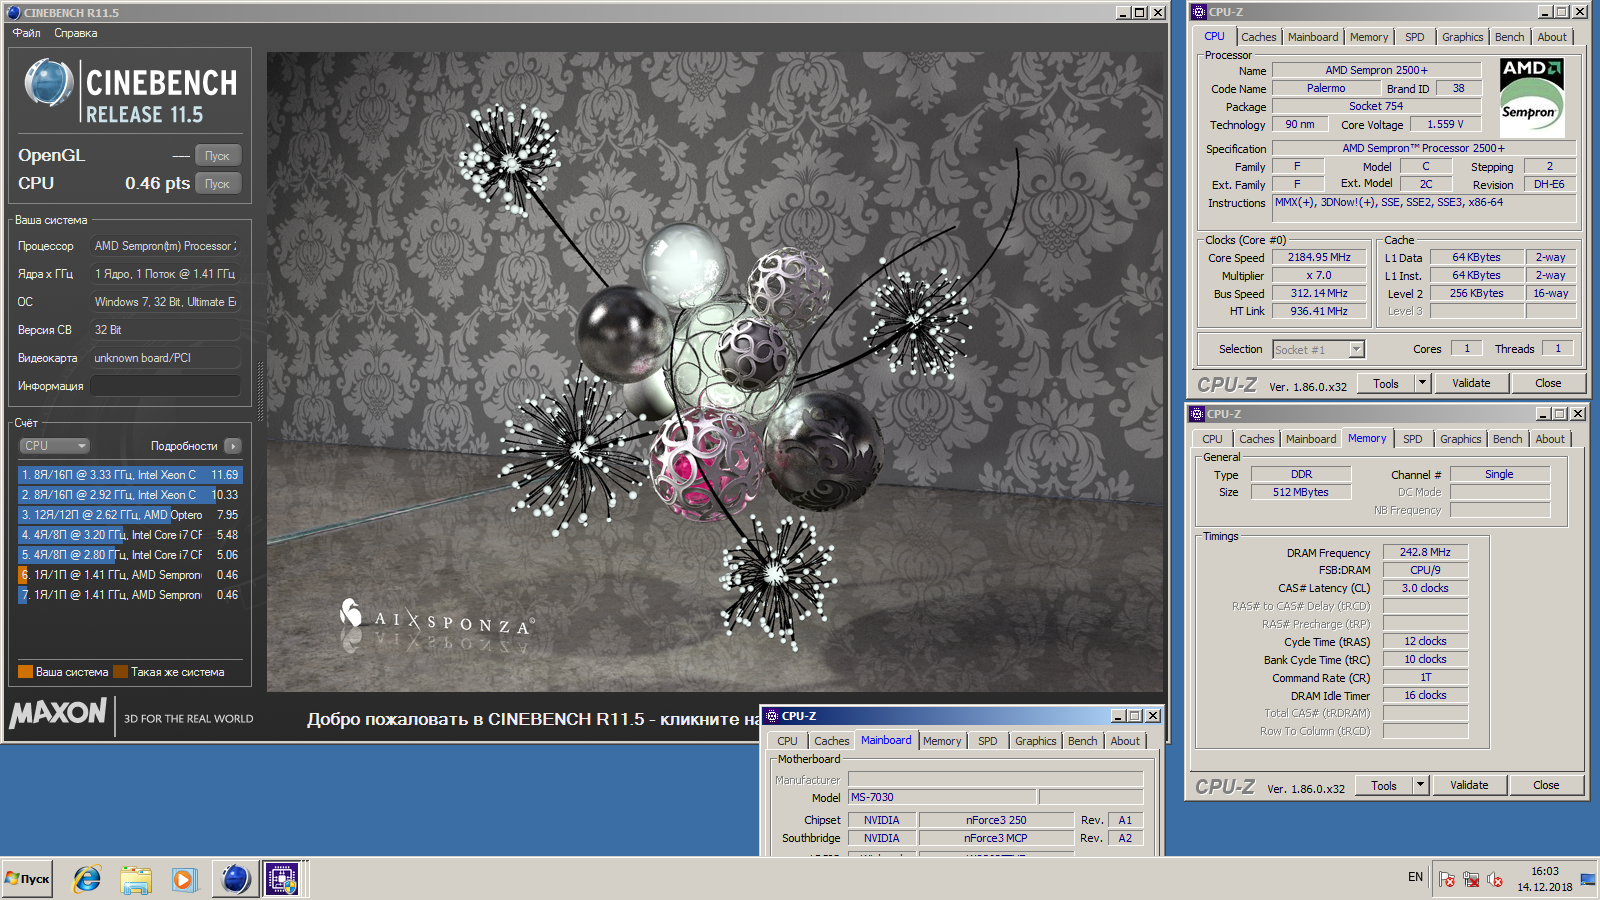Run the OpenGL test with its Пуск button

point(217,156)
